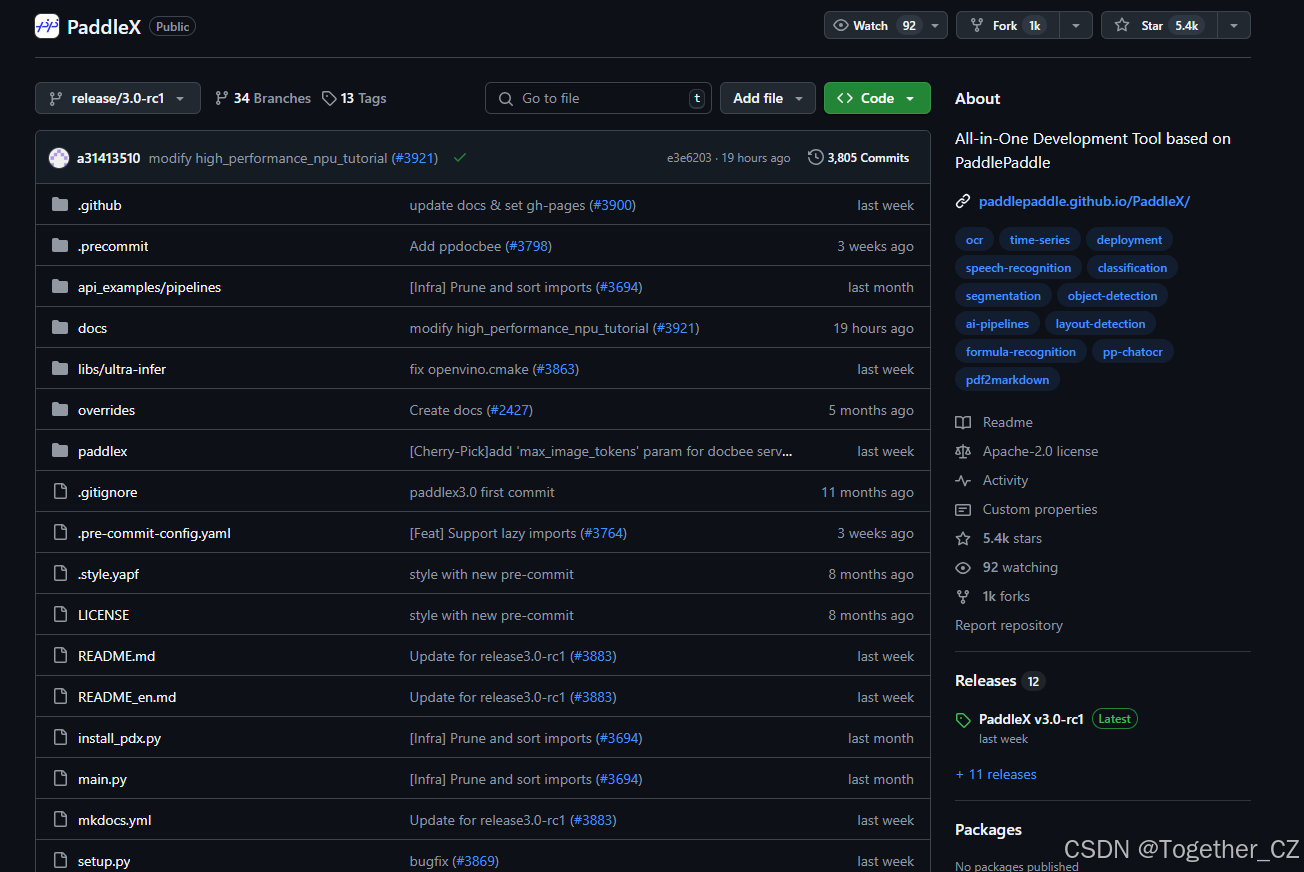Open the commits history clock icon

[816, 157]
